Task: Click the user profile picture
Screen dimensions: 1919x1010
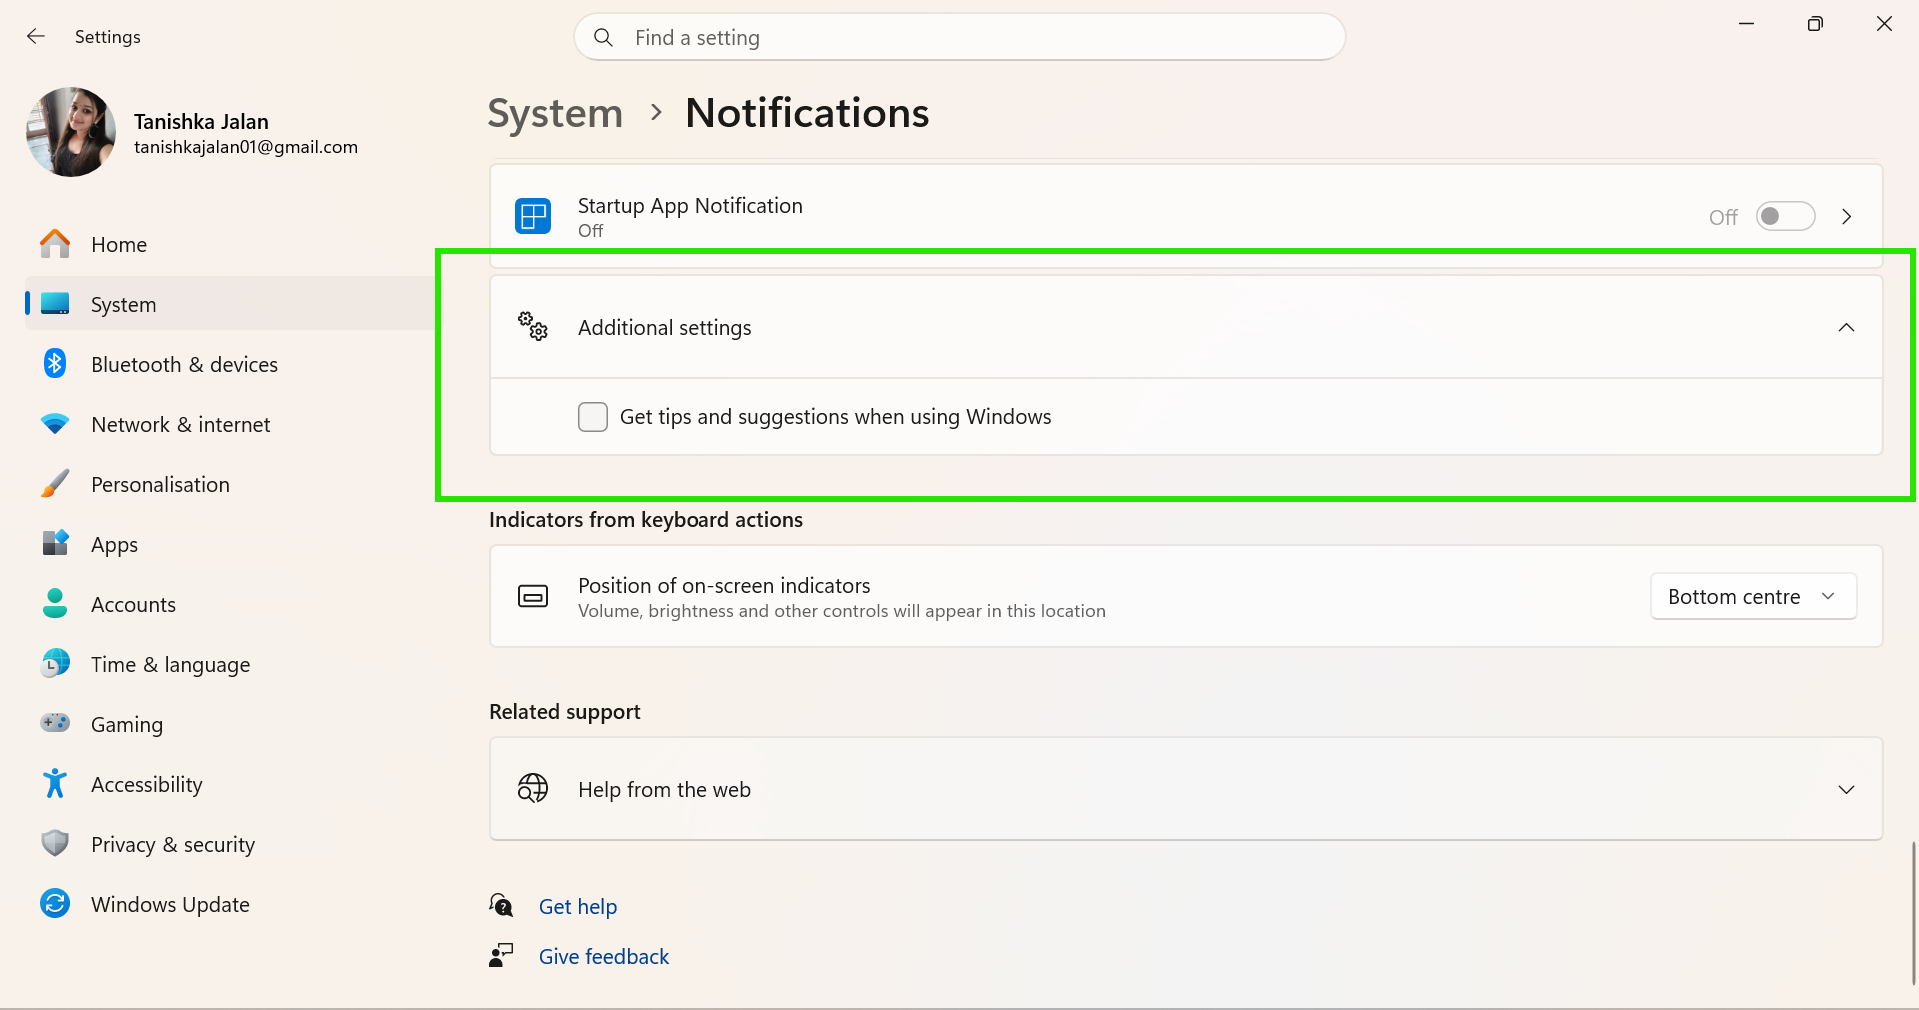Action: click(x=71, y=132)
